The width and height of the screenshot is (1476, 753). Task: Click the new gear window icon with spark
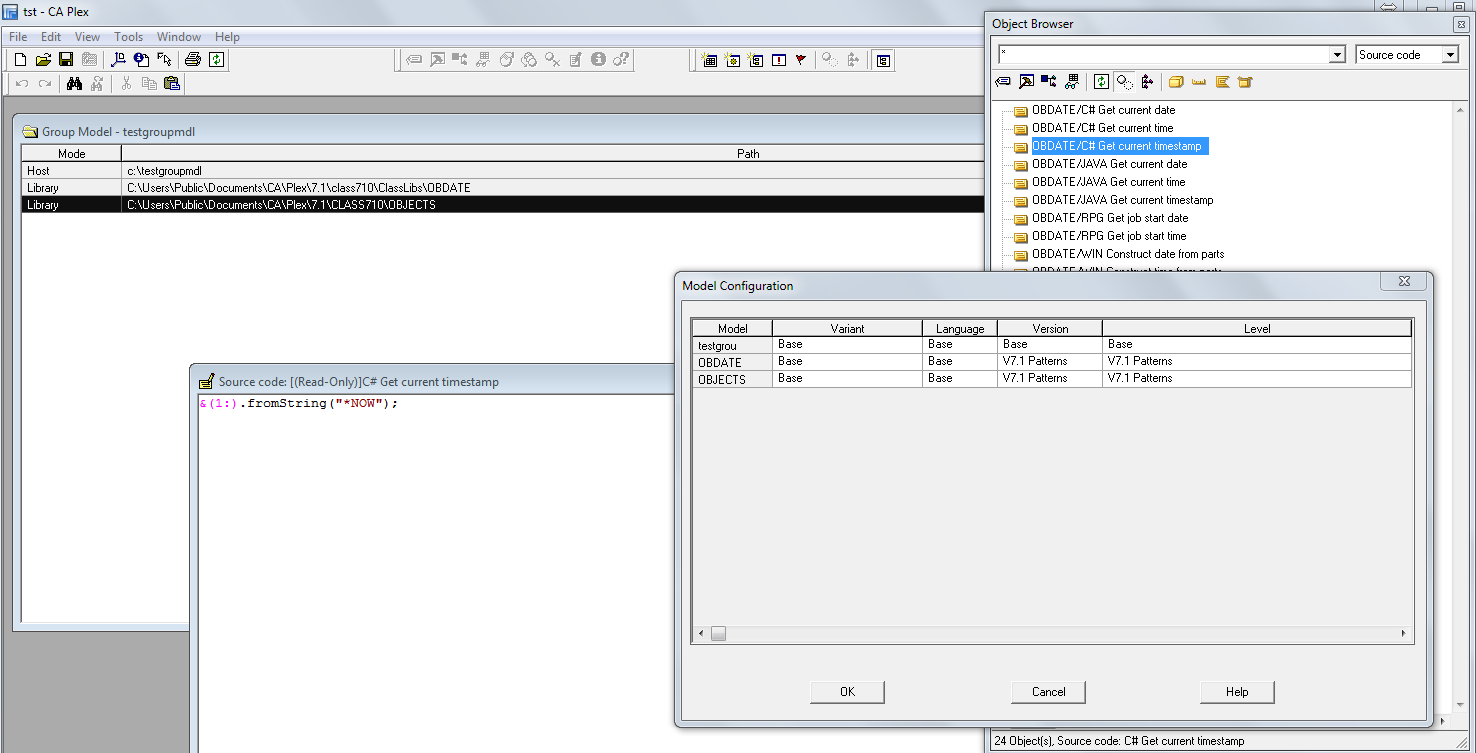(x=732, y=60)
